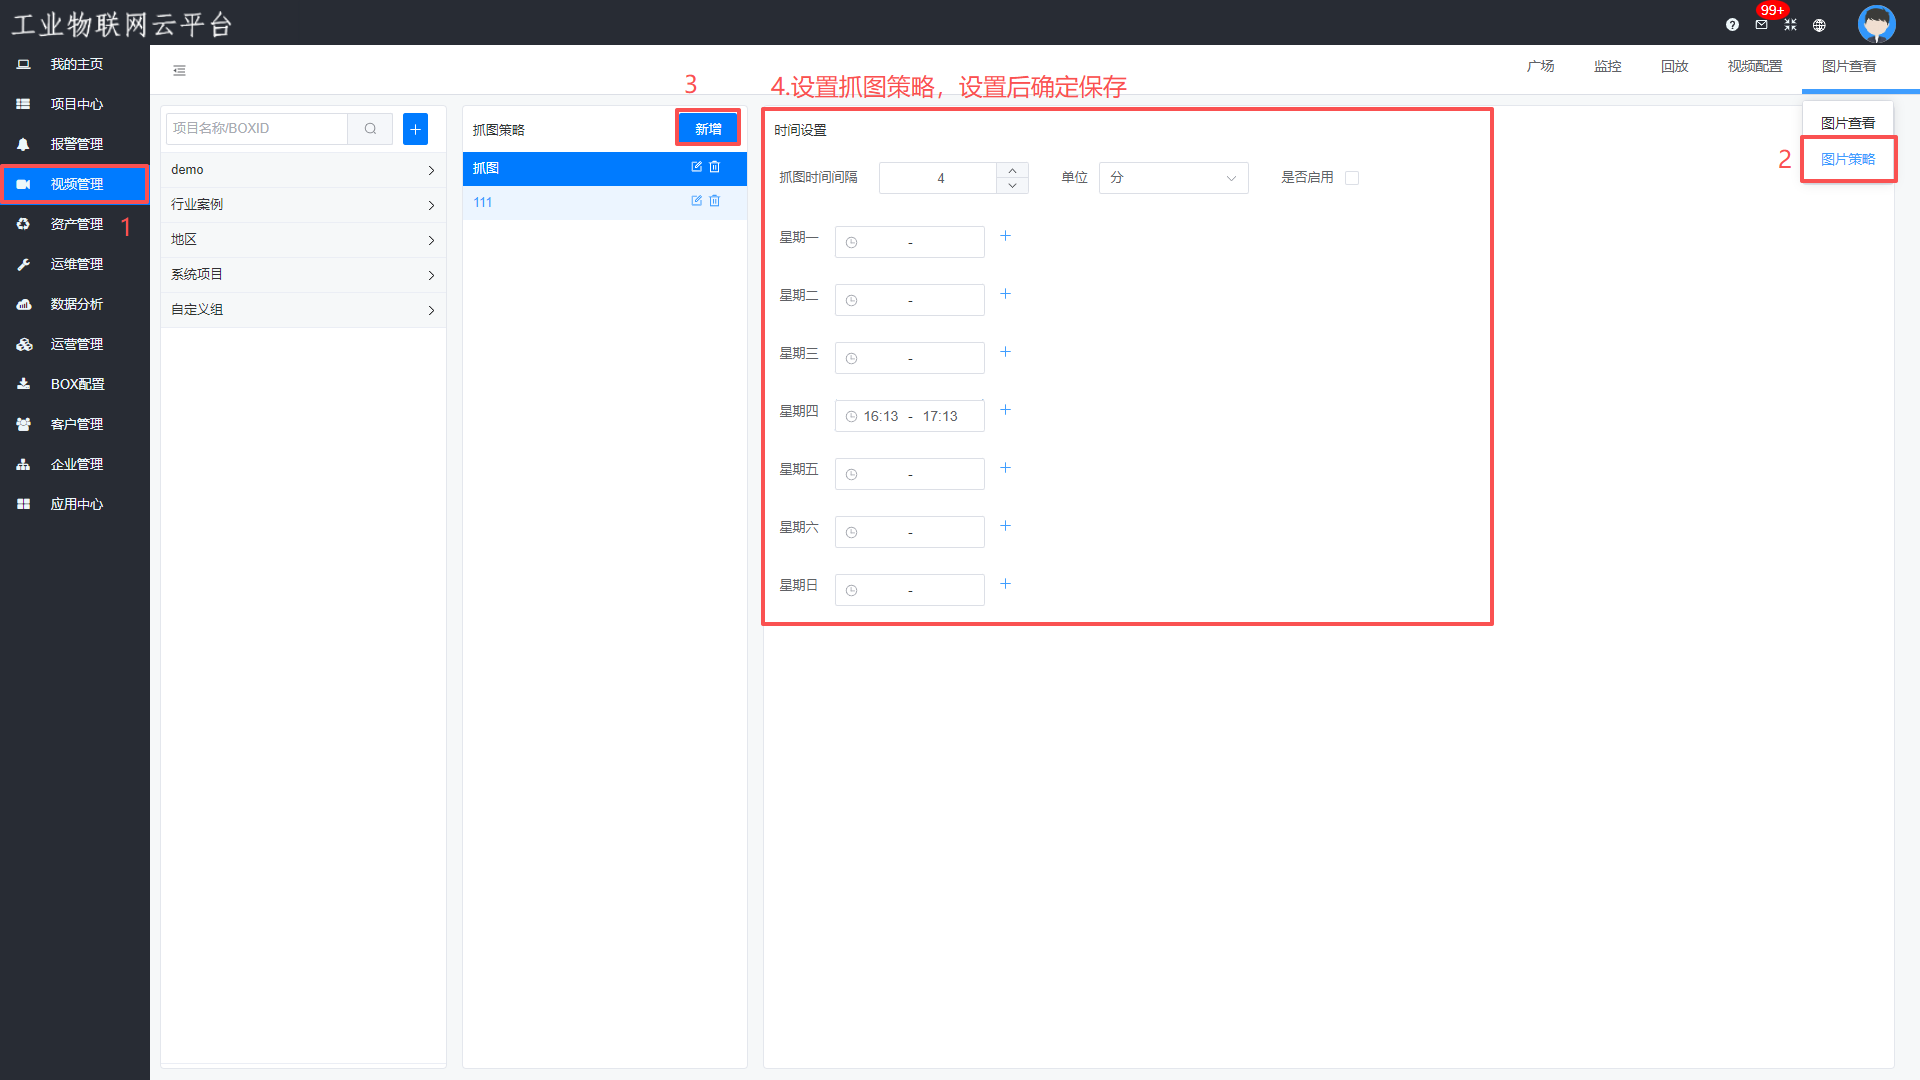Switch to the 视频配置 tab
1920x1080 pixels.
point(1754,66)
